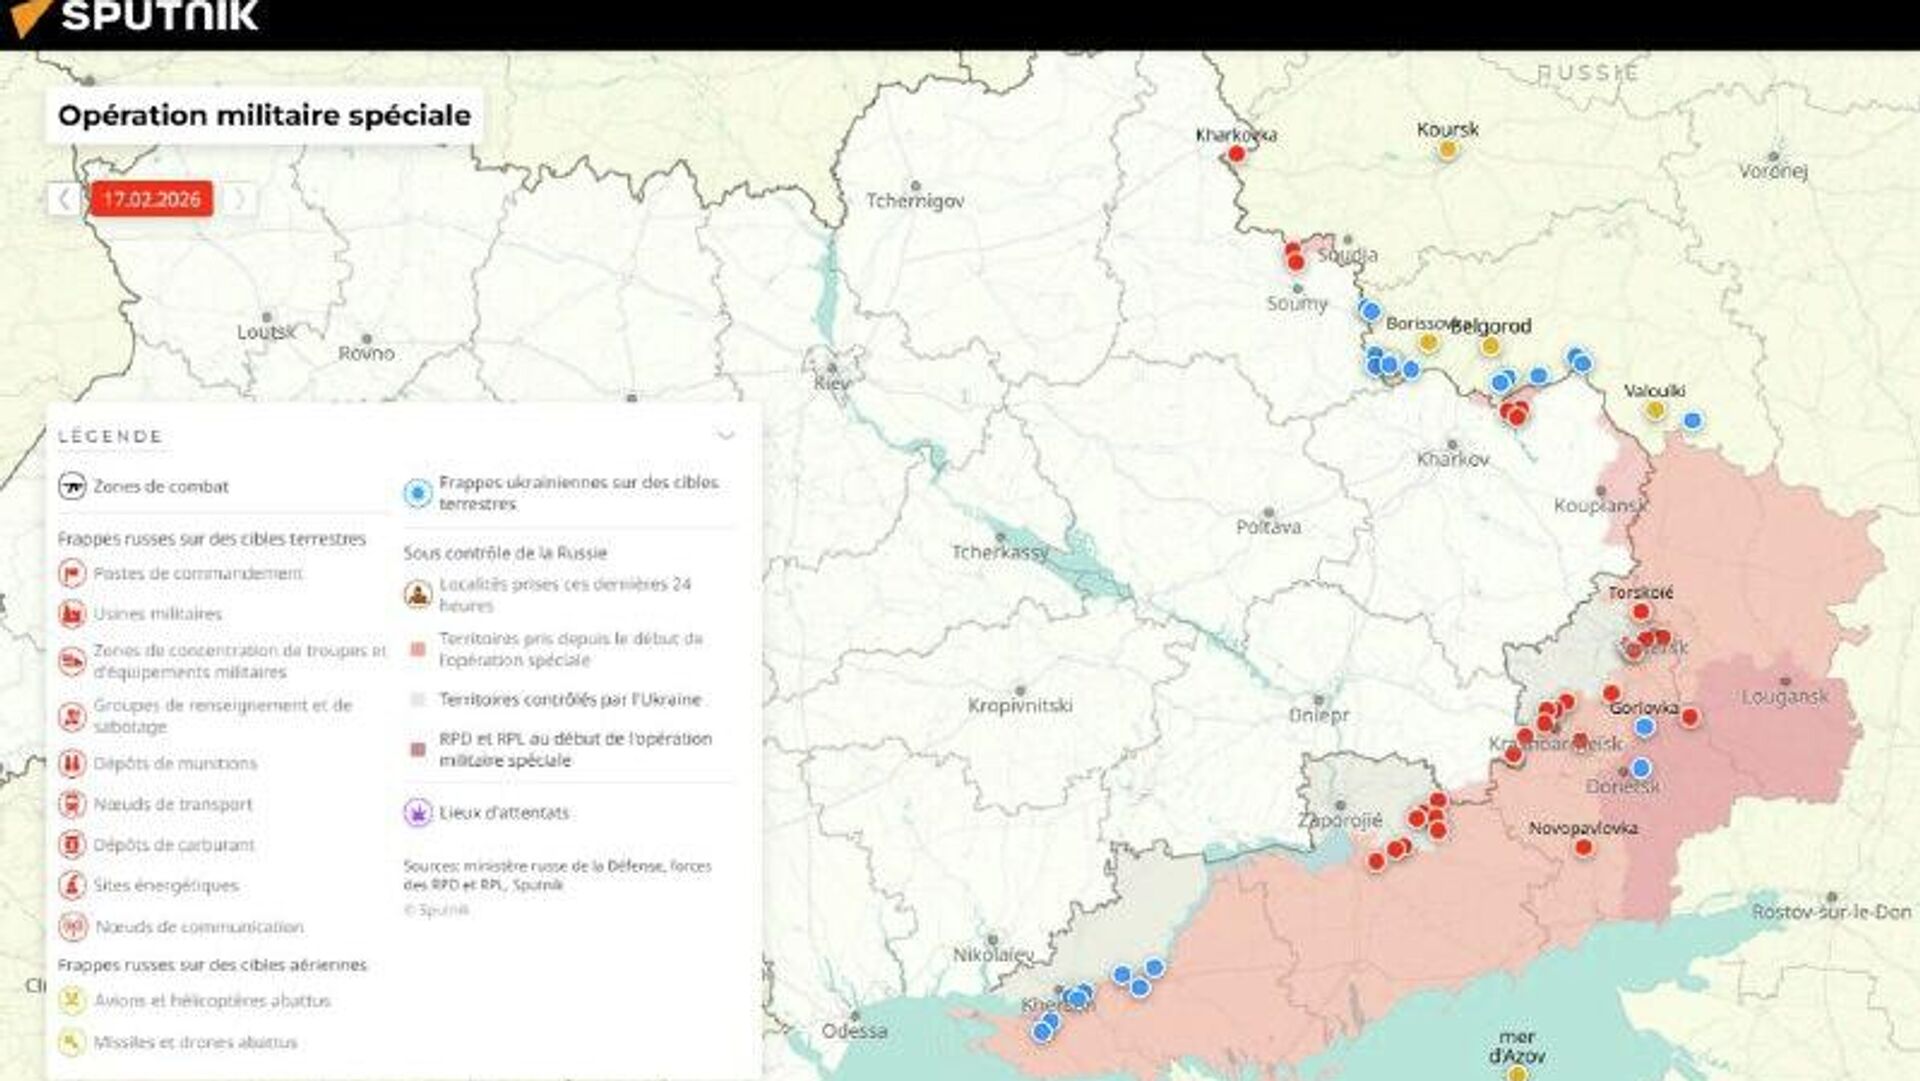Screen dimensions: 1920x1081
Task: Select the Usines militaires factory icon
Action: click(x=72, y=613)
